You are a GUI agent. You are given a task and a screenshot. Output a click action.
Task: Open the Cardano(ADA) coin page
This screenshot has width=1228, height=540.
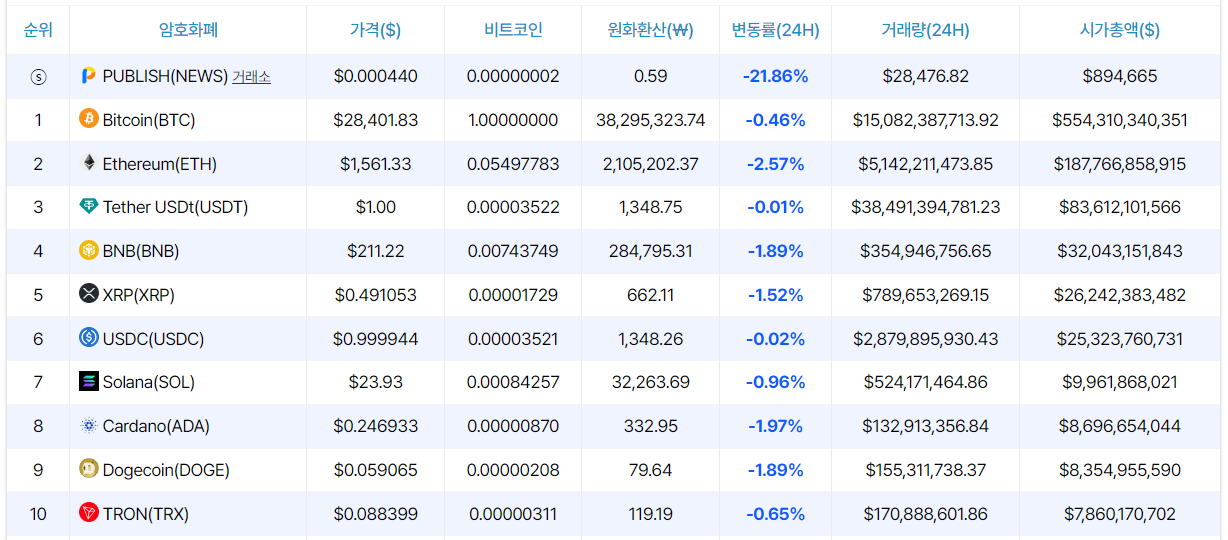point(155,426)
